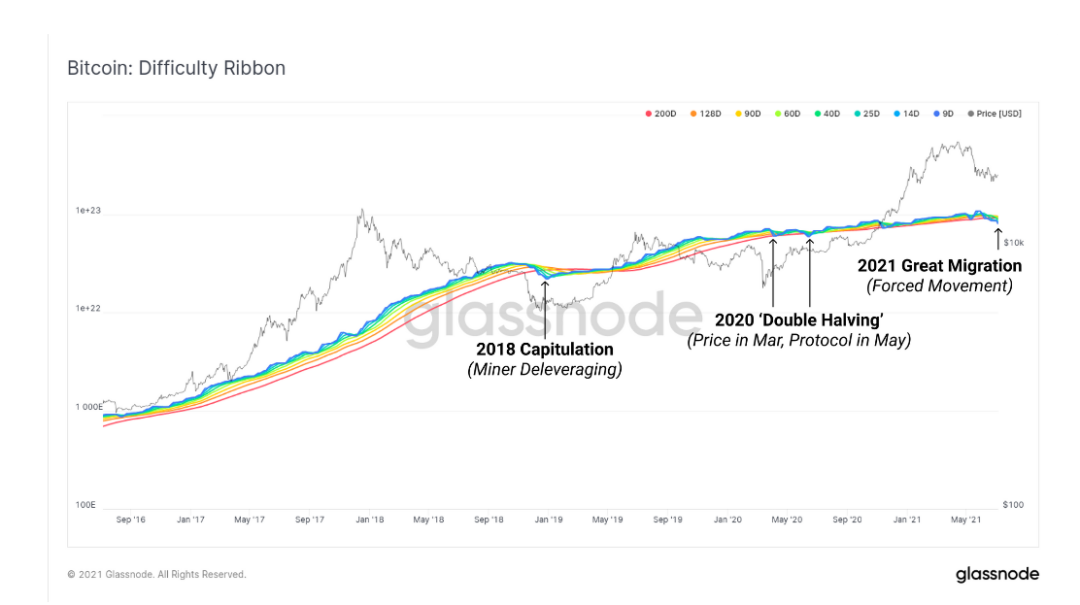Click the glassnode logo at bottom right
Viewport: 1080px width, 605px height.
pyautogui.click(x=997, y=574)
